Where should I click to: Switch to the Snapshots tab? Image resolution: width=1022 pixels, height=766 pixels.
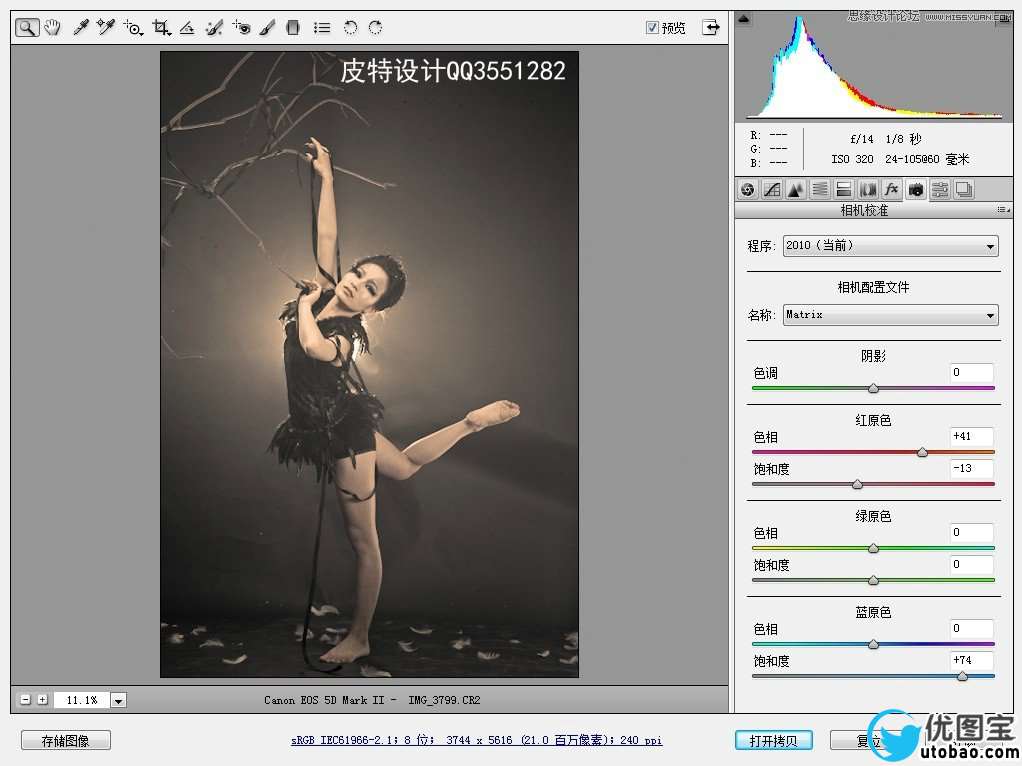coord(964,190)
